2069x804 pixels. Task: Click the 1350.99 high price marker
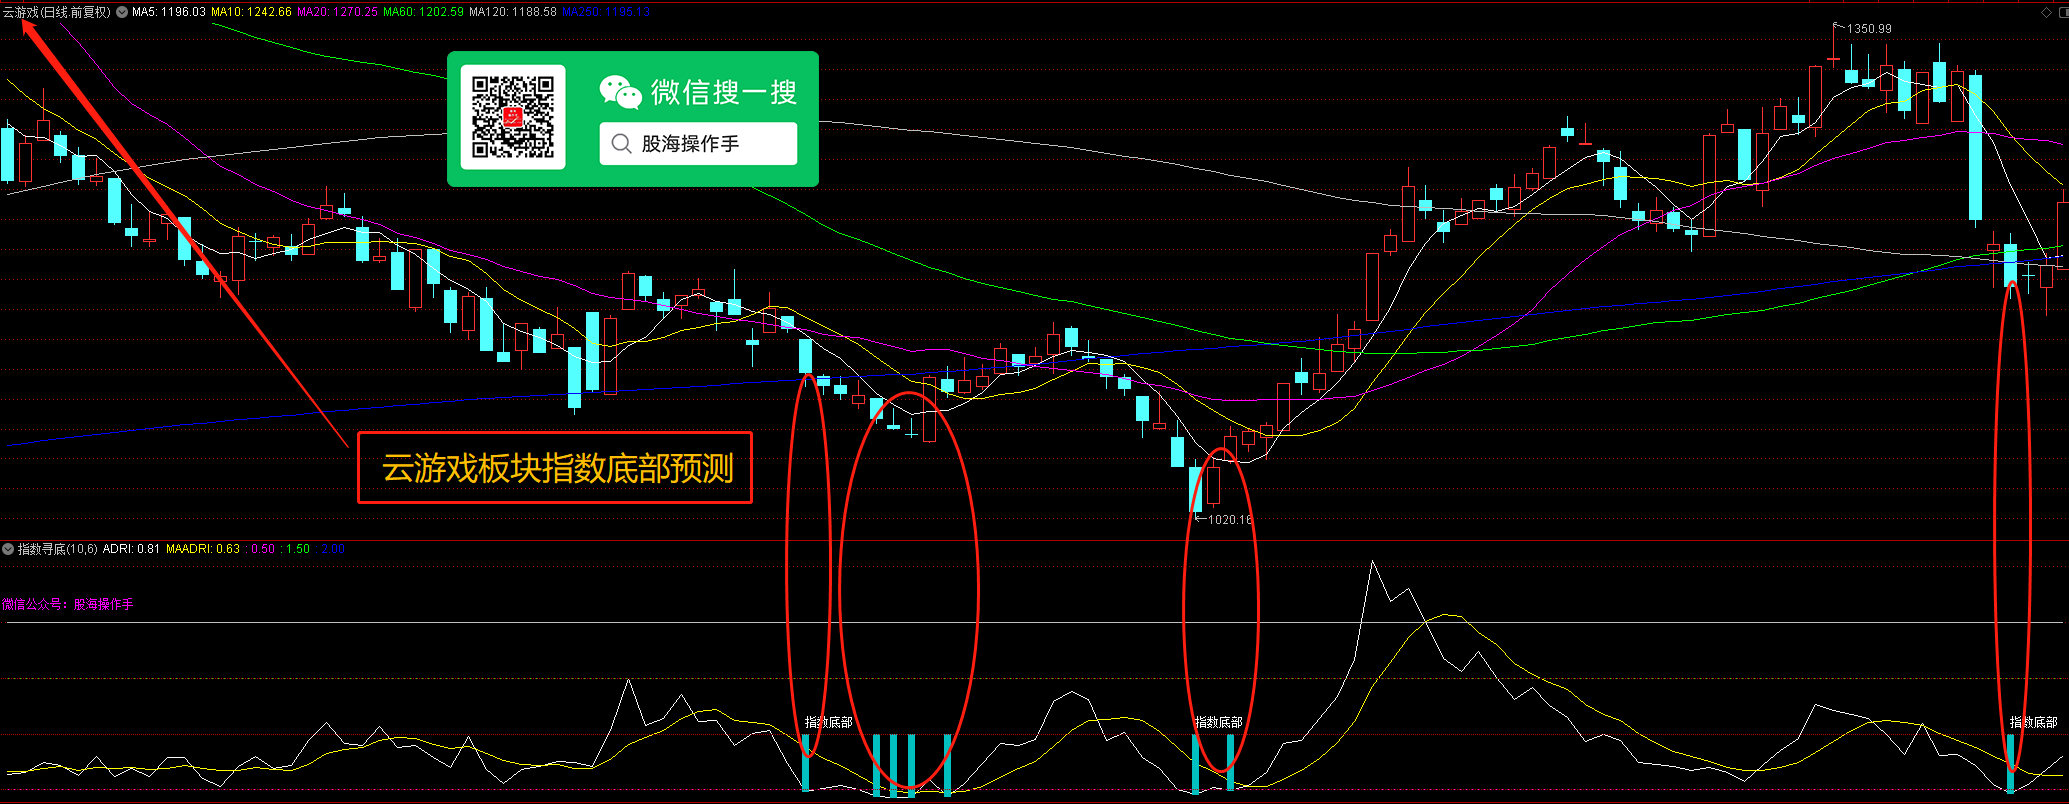click(x=1869, y=29)
